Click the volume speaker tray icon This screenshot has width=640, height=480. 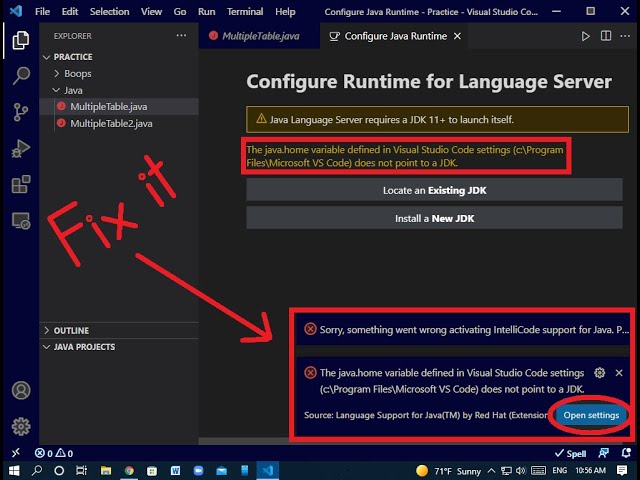520,471
